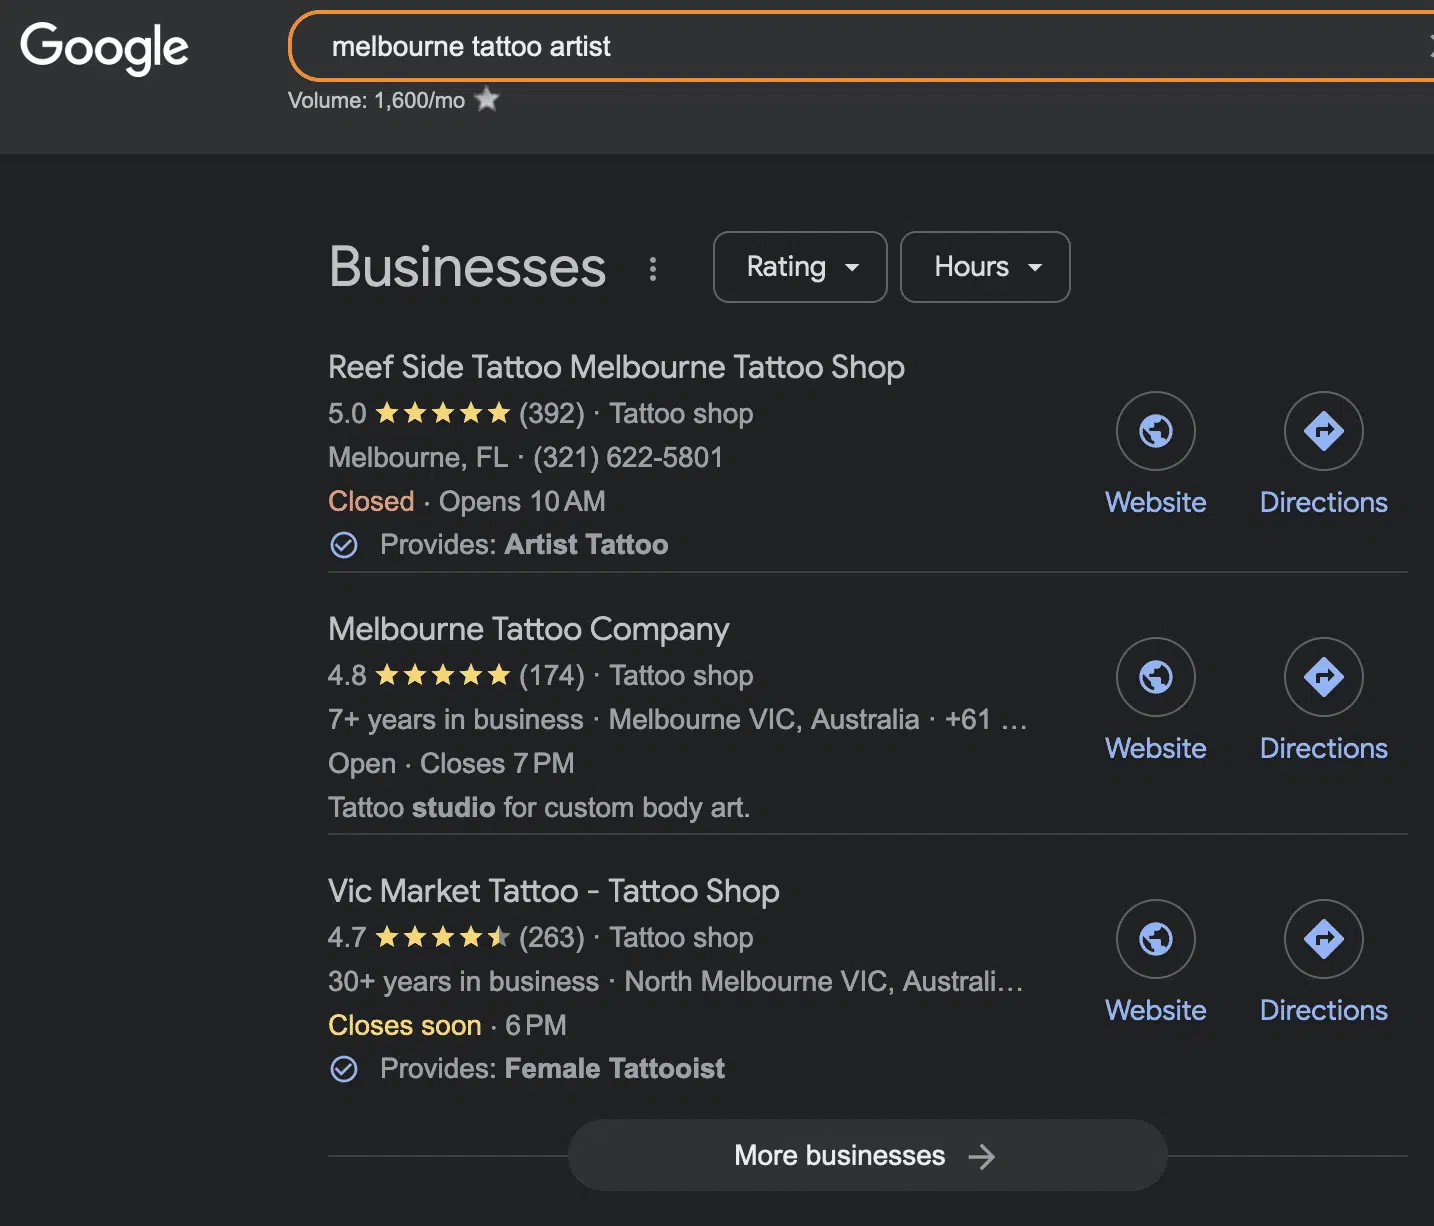Open the Businesses three-dot options menu

pos(653,268)
